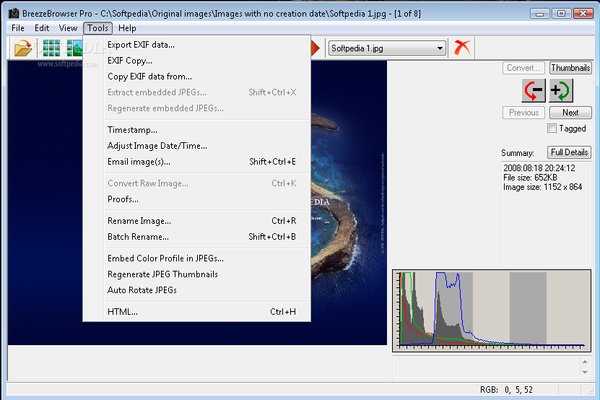Select EXIF Copy... from Tools menu
Image resolution: width=600 pixels, height=400 pixels.
pyautogui.click(x=197, y=60)
